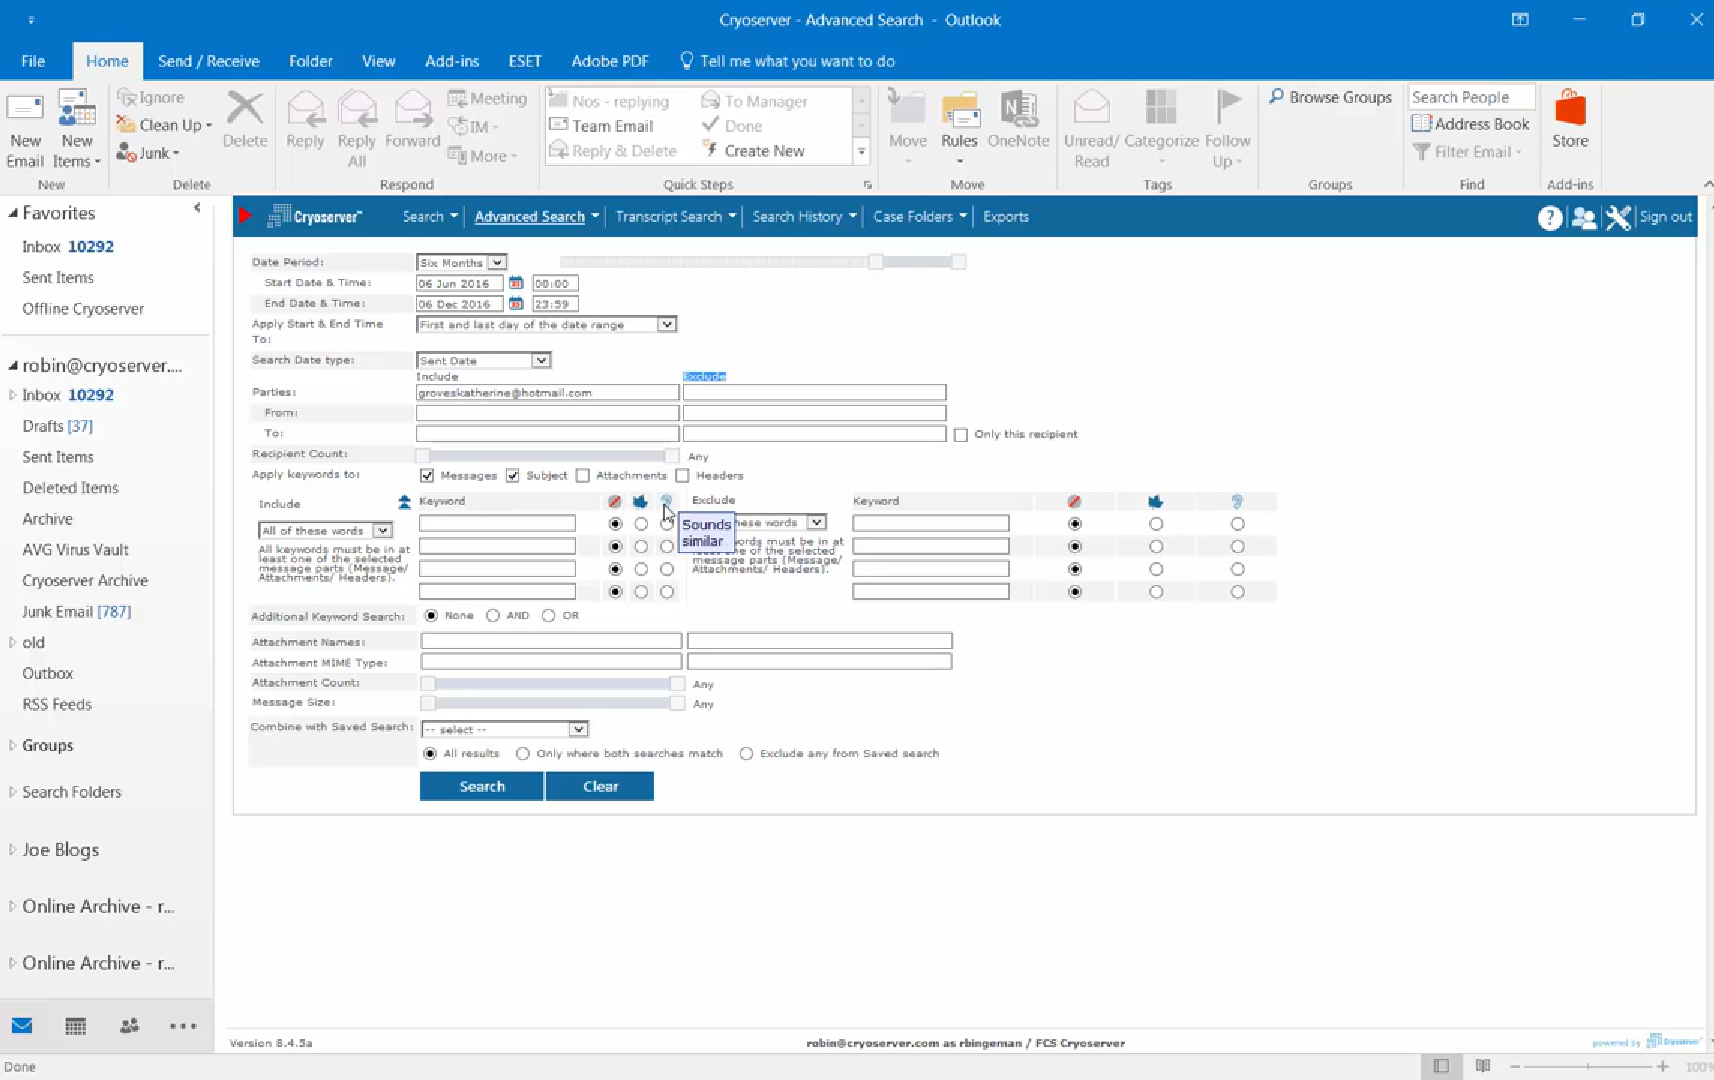
Task: Open the Address Book
Action: [x=1470, y=124]
